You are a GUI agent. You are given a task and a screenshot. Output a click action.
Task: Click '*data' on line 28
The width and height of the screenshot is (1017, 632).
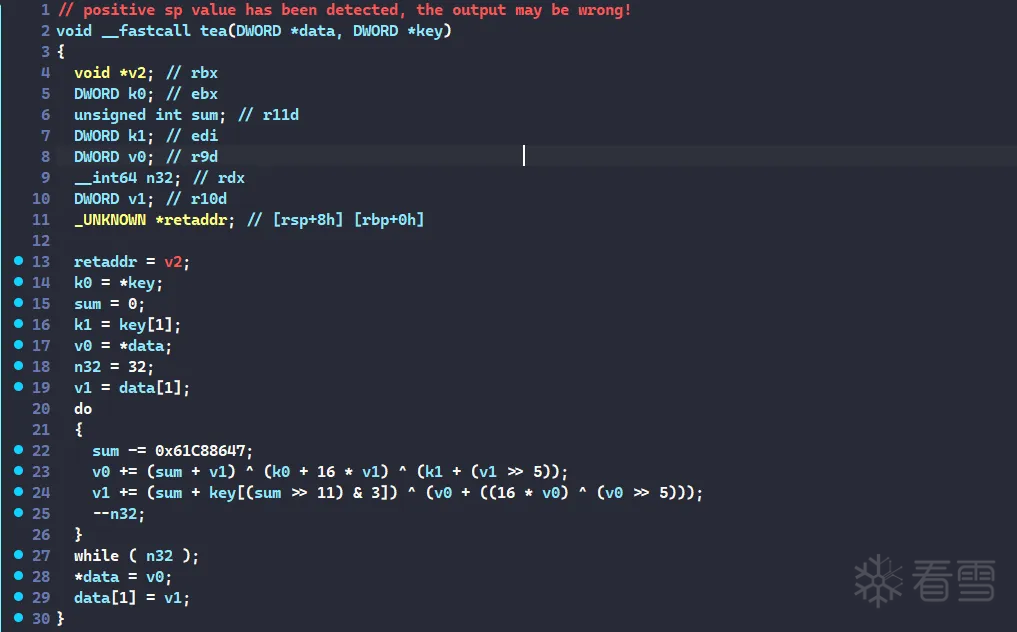click(96, 576)
